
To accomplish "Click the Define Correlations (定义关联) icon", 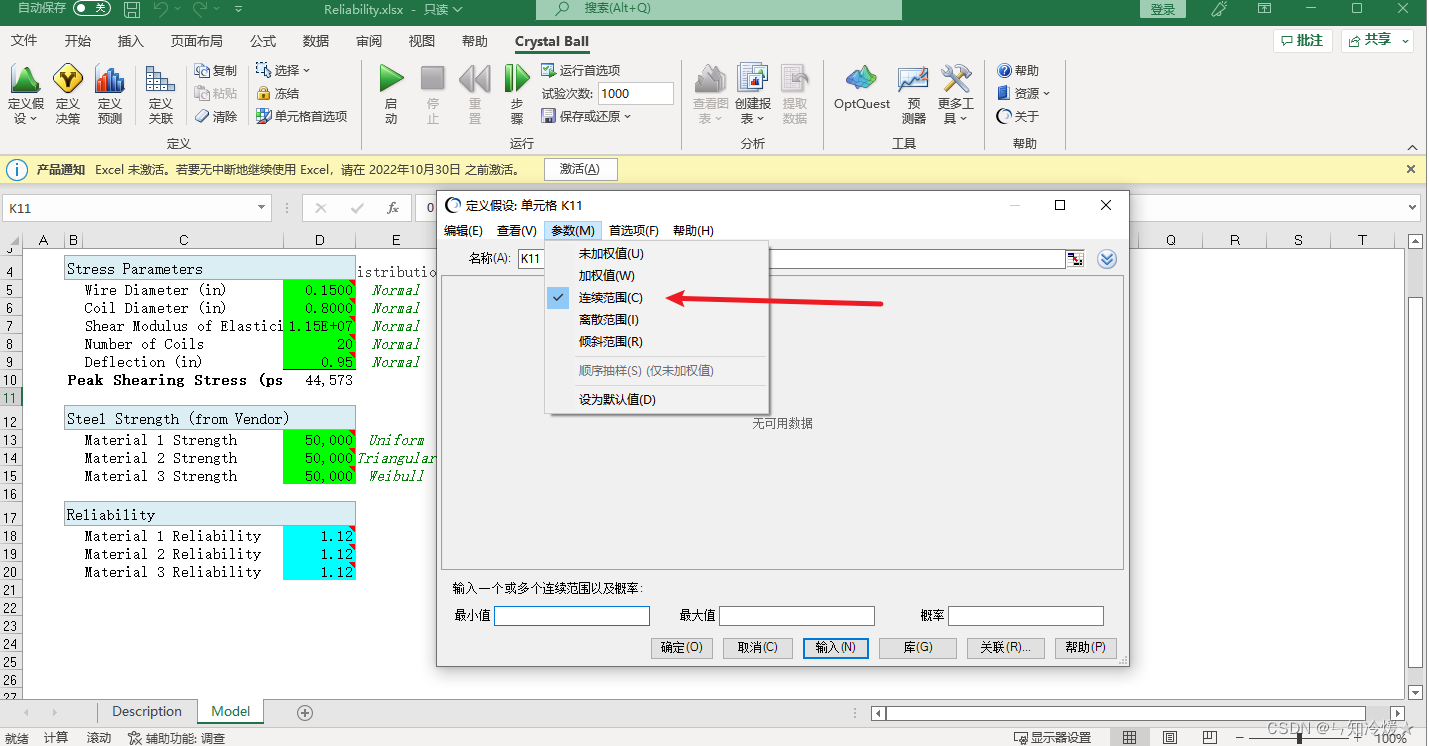I will coord(161,94).
